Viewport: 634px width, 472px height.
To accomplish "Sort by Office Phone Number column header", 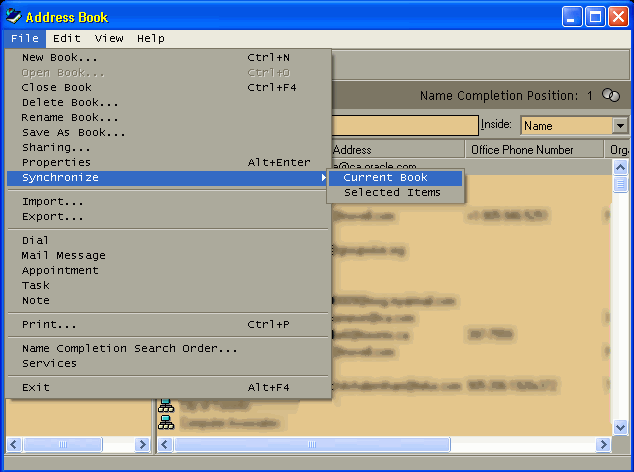I will 534,150.
